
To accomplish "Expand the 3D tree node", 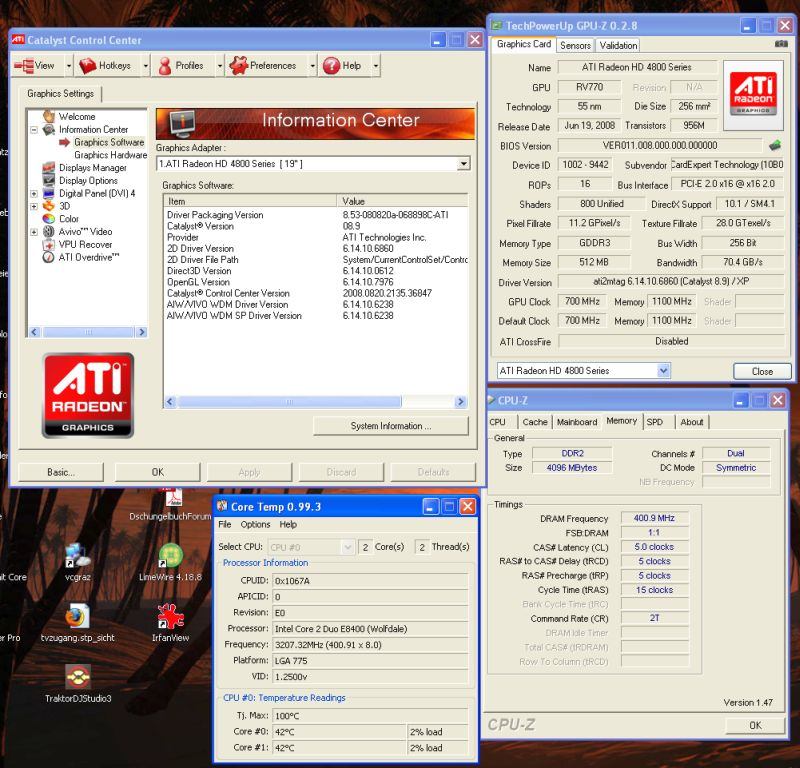I will pos(34,206).
